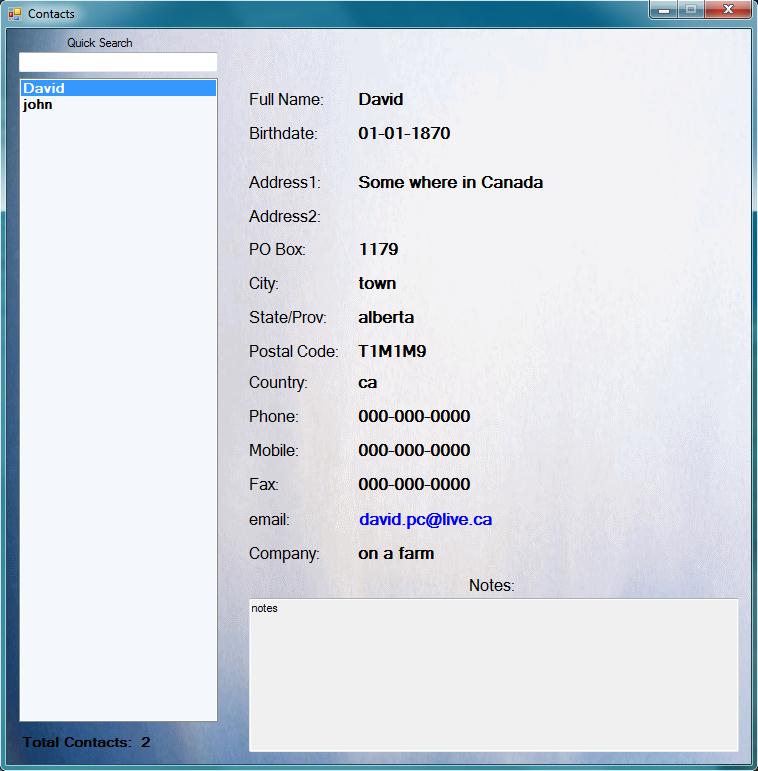758x771 pixels.
Task: Open the david.pc@live.ca email link
Action: pyautogui.click(x=425, y=519)
